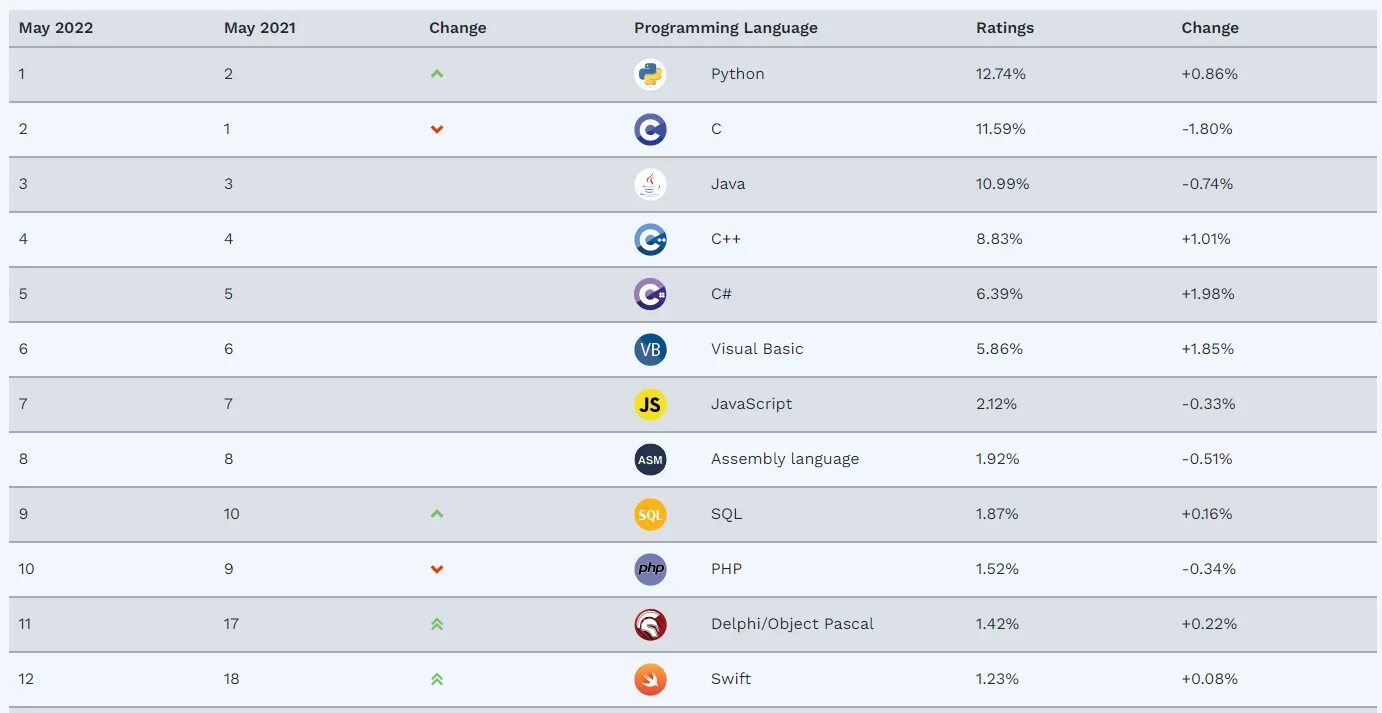Image resolution: width=1382 pixels, height=713 pixels.
Task: Click the PHP logo icon
Action: coord(650,569)
